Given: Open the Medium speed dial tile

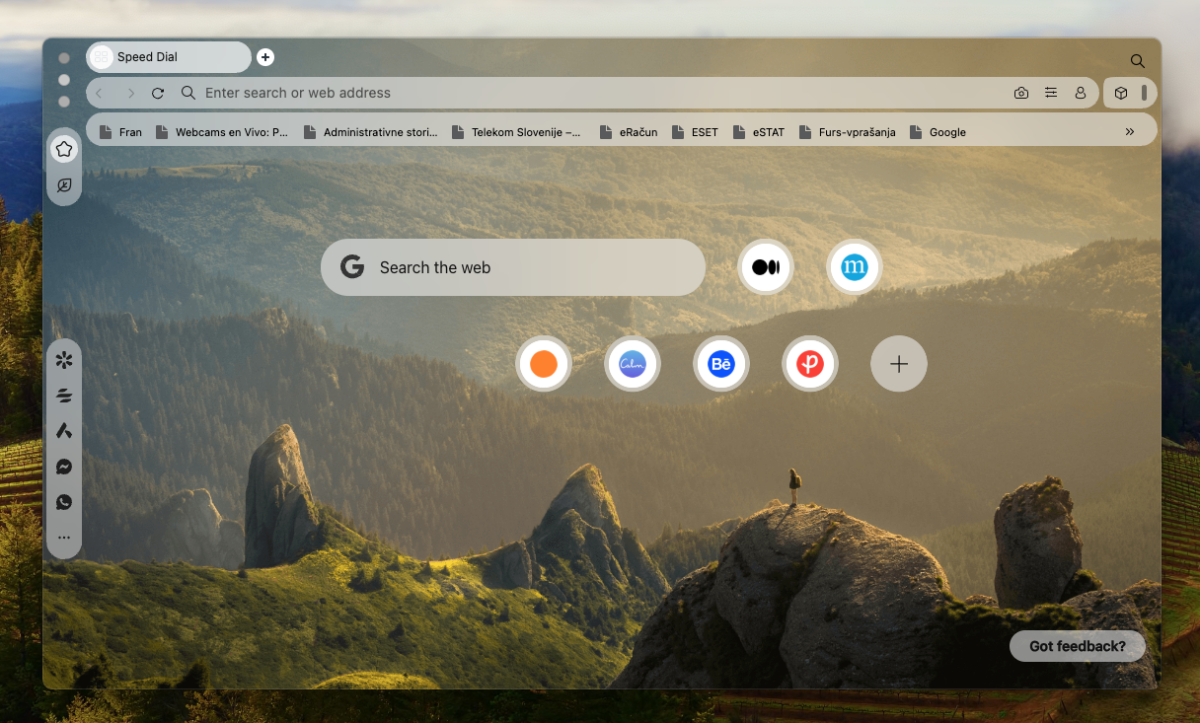Looking at the screenshot, I should coord(765,267).
